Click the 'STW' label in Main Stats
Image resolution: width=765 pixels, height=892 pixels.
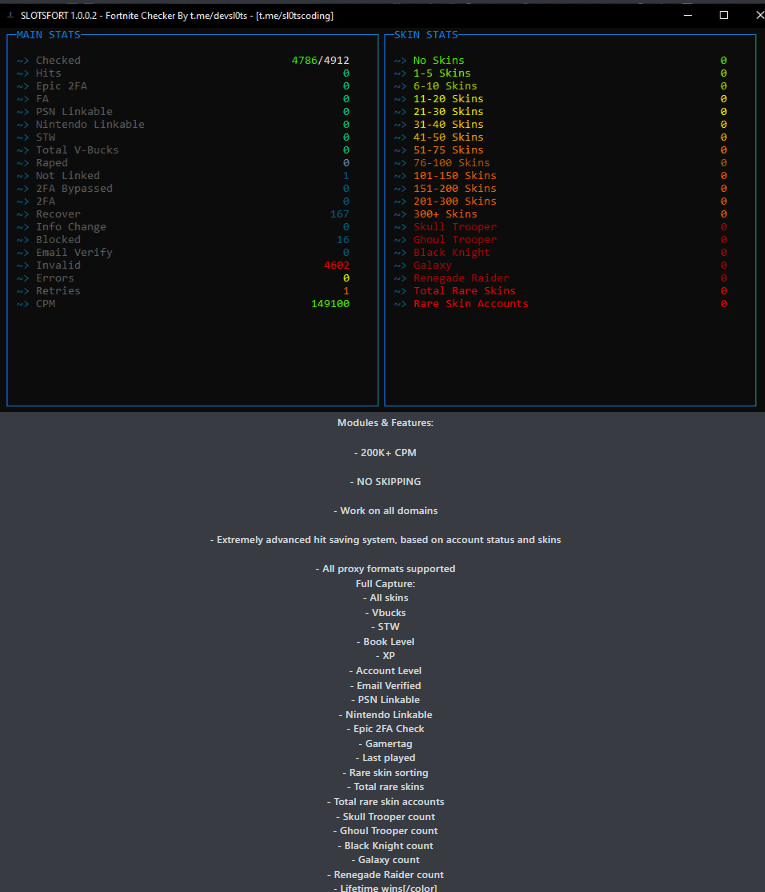(x=46, y=137)
